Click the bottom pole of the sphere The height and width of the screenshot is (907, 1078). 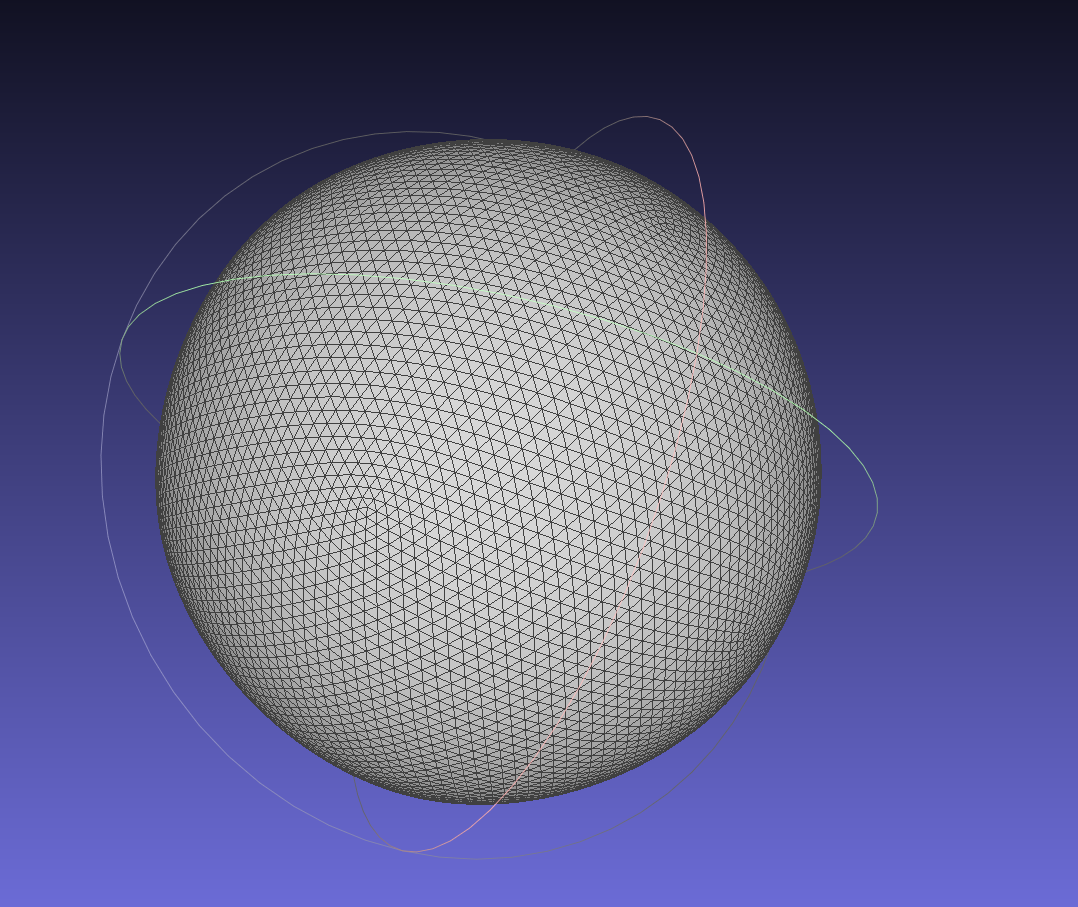coord(490,800)
